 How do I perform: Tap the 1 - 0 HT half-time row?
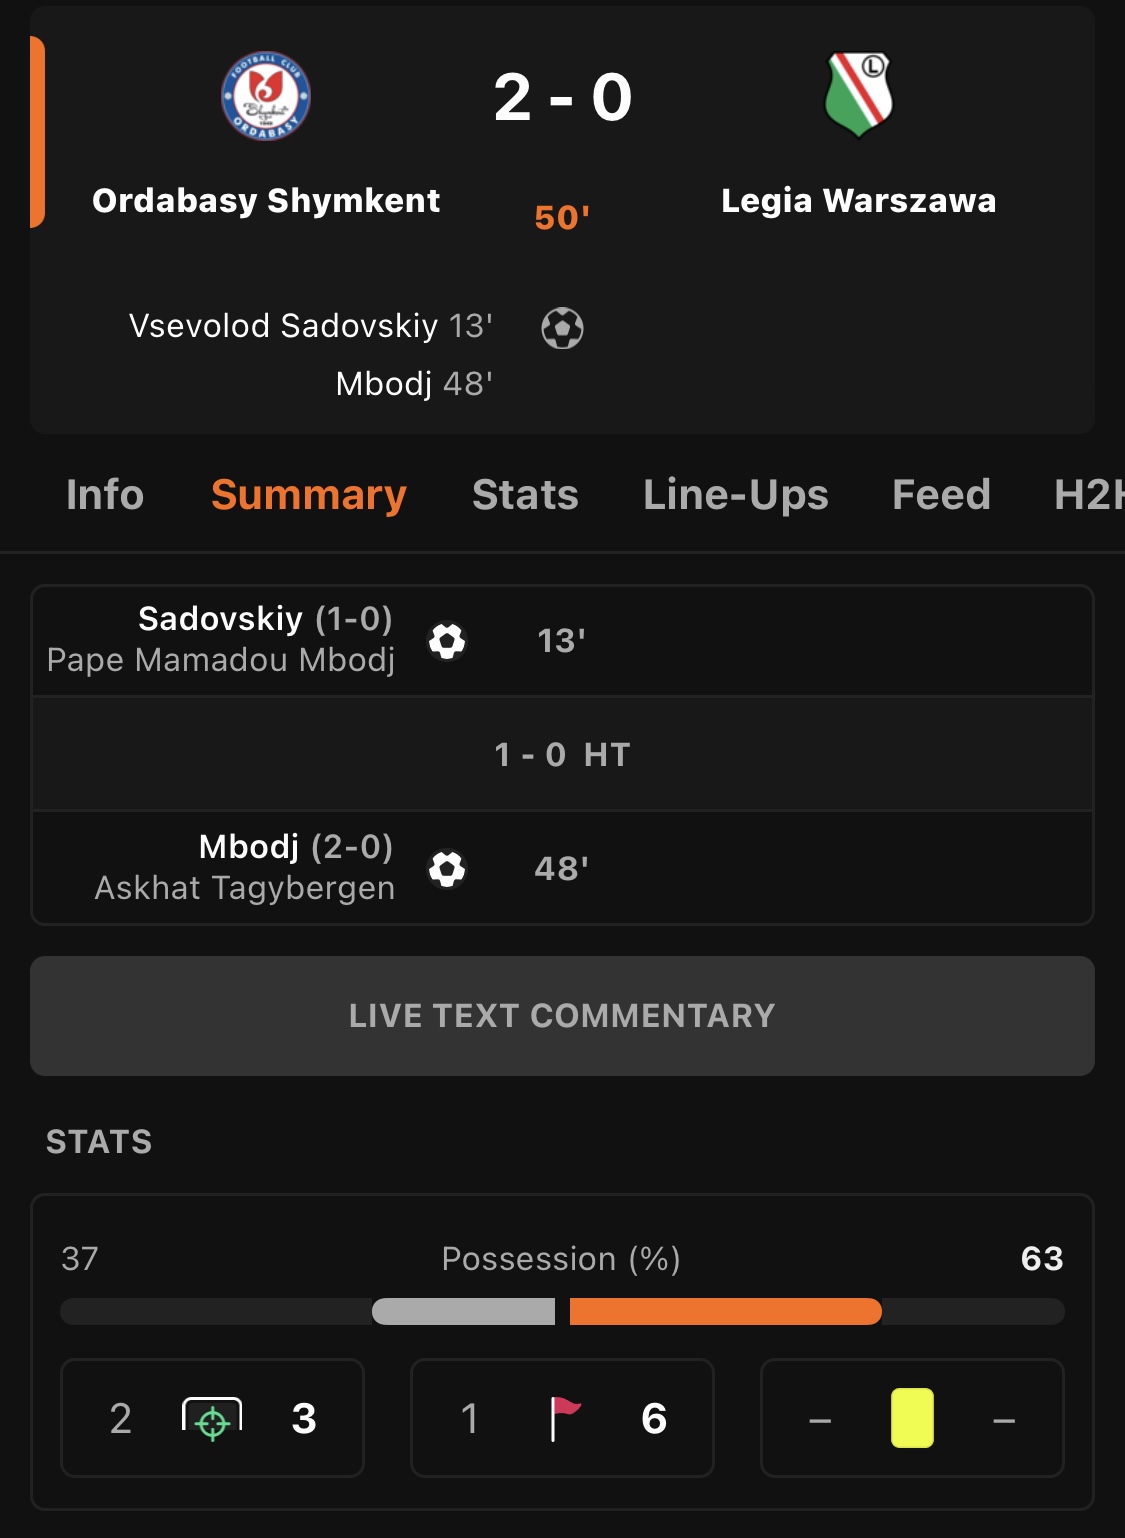point(562,754)
